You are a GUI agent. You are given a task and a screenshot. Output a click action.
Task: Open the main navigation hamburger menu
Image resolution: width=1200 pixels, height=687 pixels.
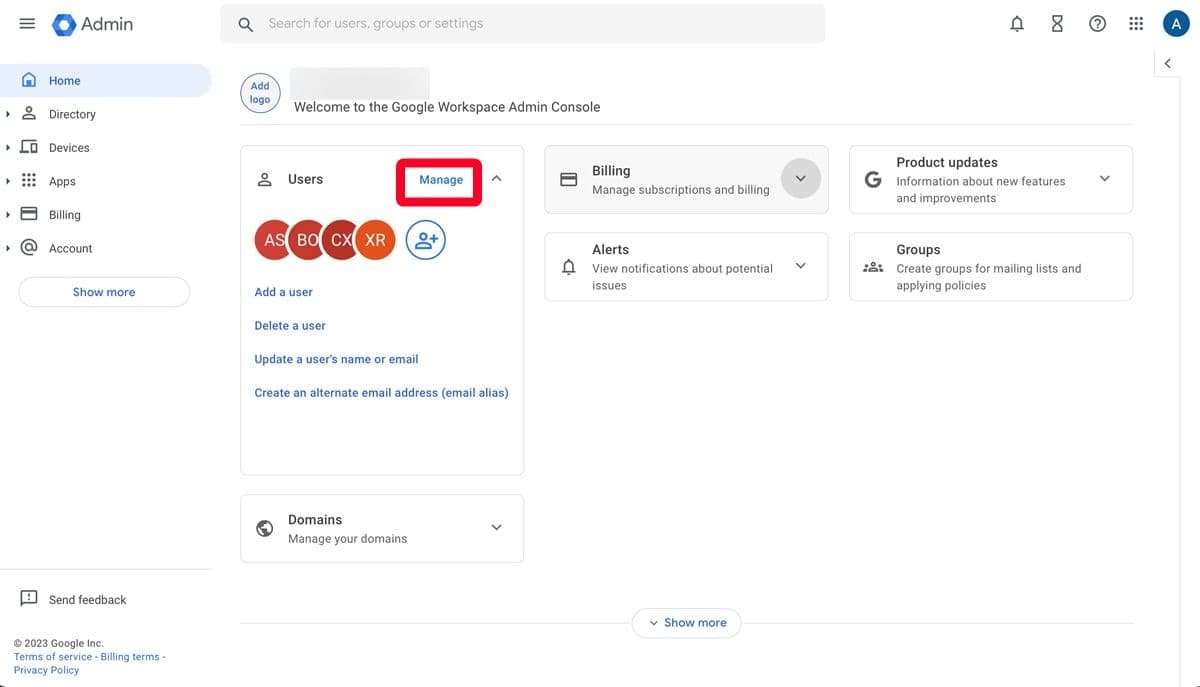coord(26,22)
